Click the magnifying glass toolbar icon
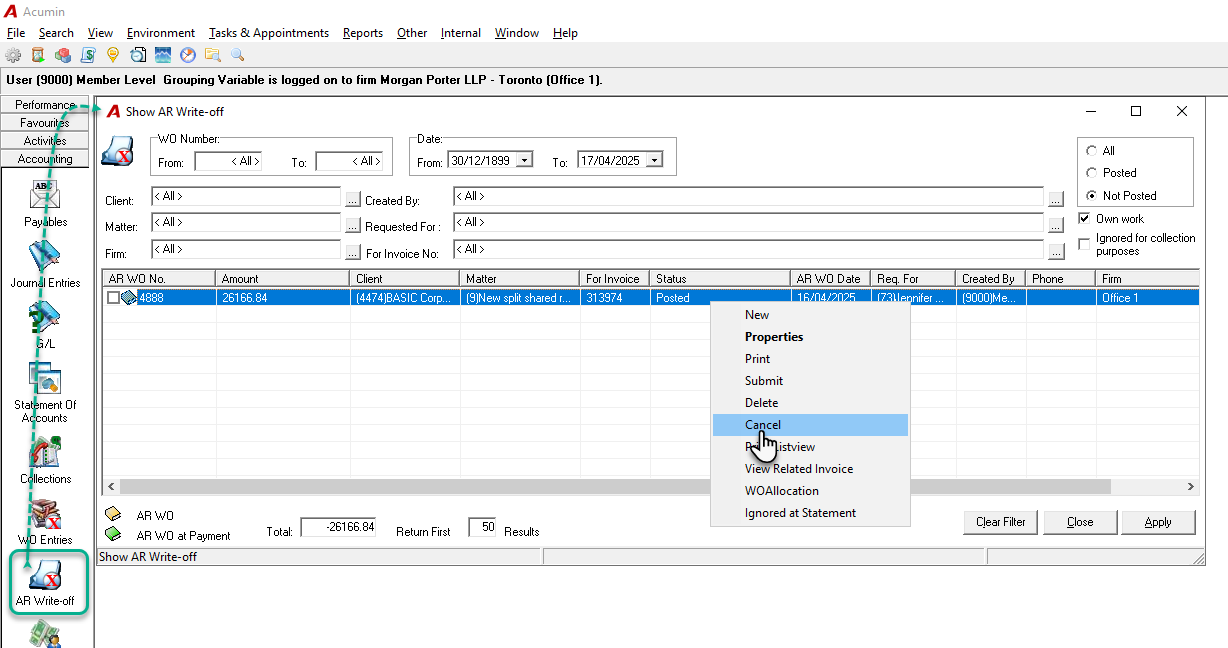This screenshot has height=648, width=1228. point(238,55)
